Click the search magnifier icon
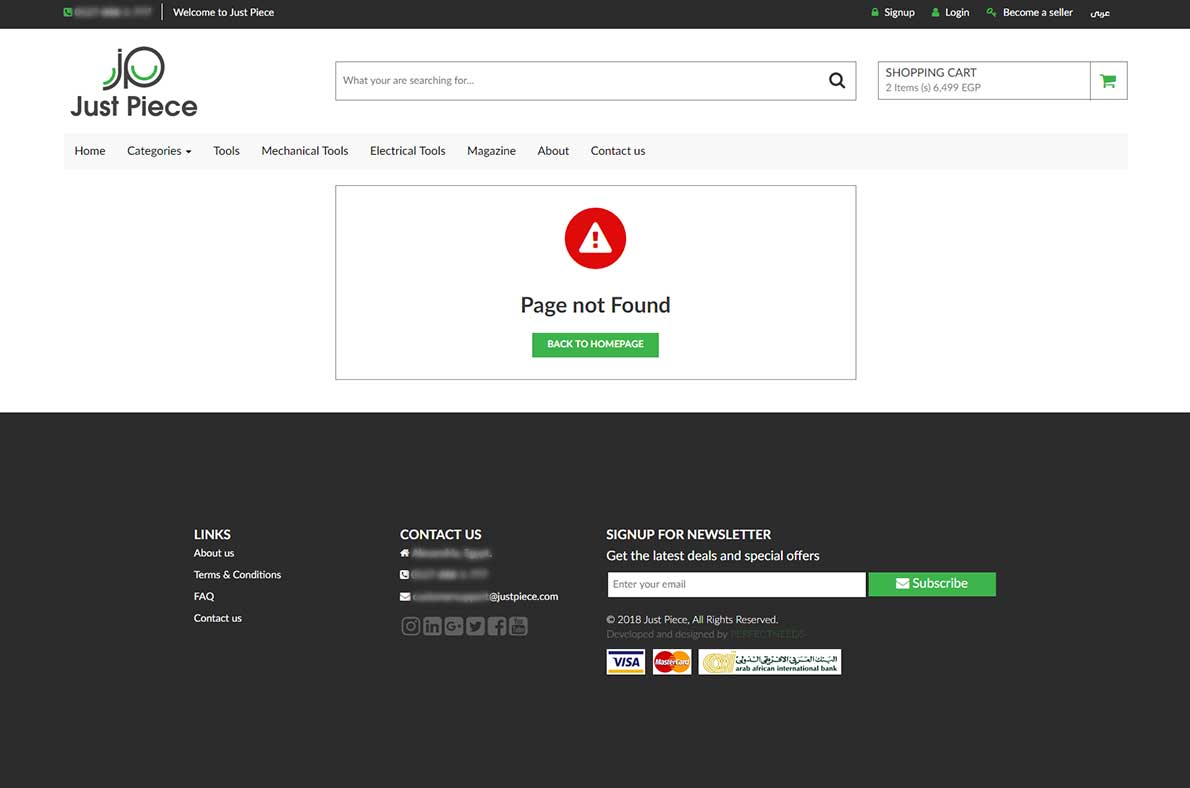This screenshot has height=788, width=1190. point(837,81)
